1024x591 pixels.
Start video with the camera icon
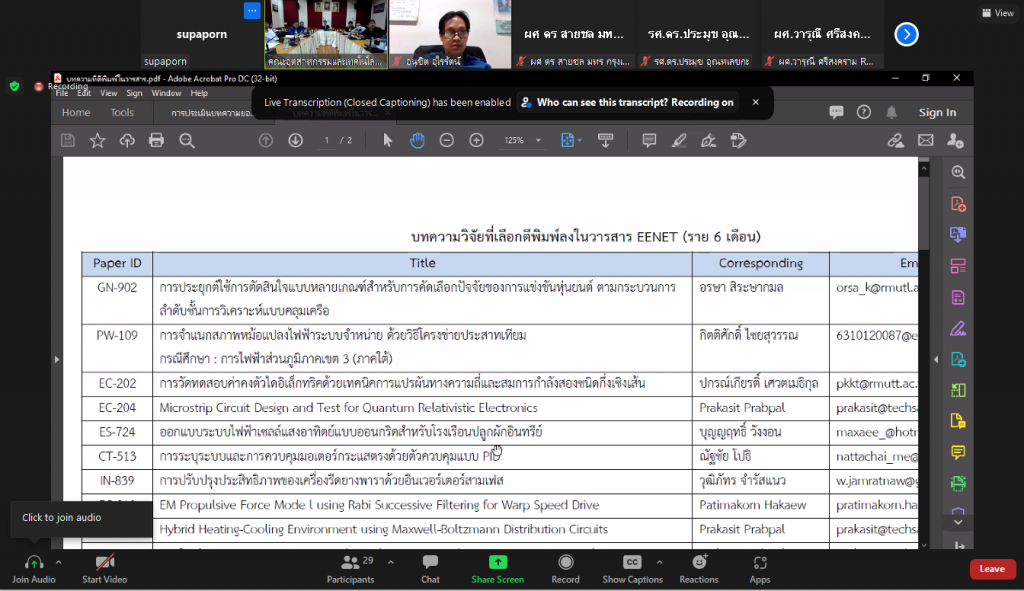point(104,563)
